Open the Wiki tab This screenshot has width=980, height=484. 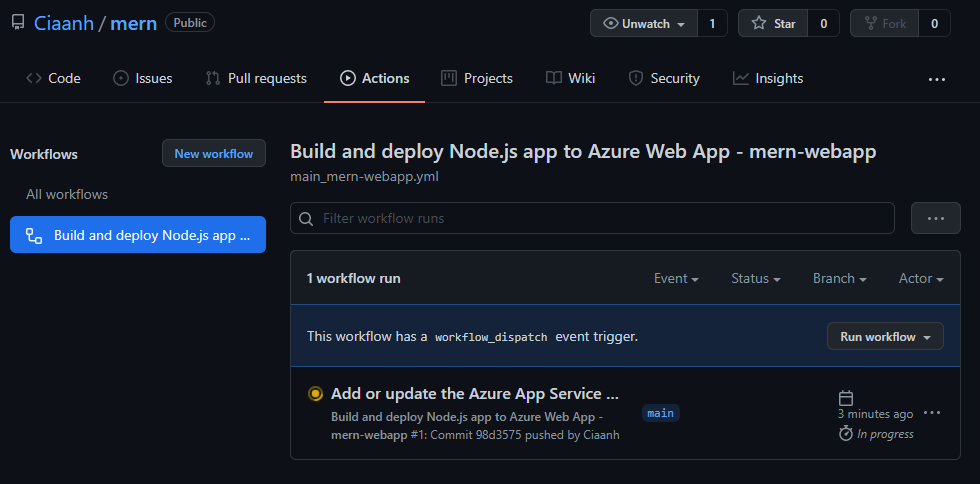(570, 78)
